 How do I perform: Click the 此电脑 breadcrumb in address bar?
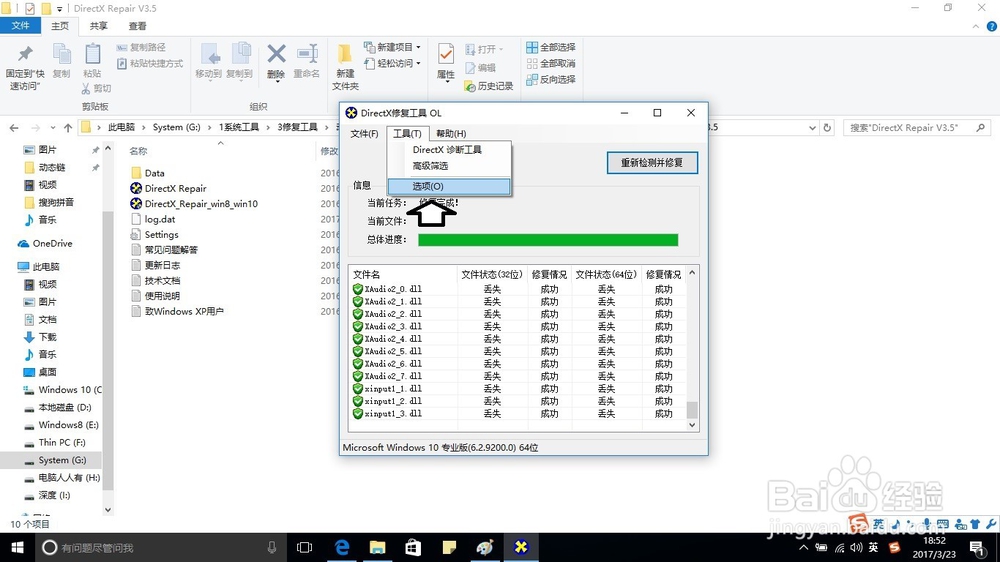[x=121, y=128]
